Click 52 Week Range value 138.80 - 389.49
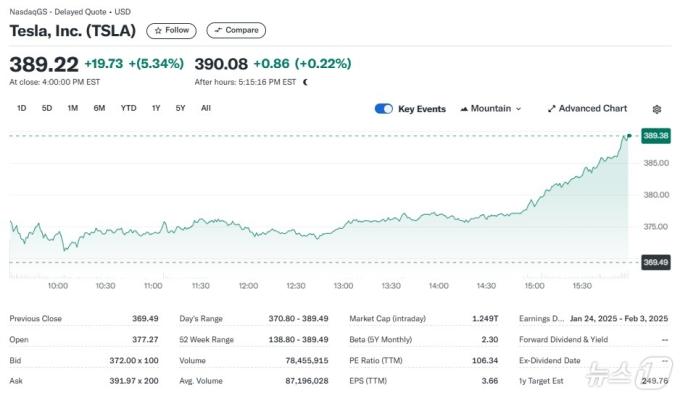 coord(298,339)
